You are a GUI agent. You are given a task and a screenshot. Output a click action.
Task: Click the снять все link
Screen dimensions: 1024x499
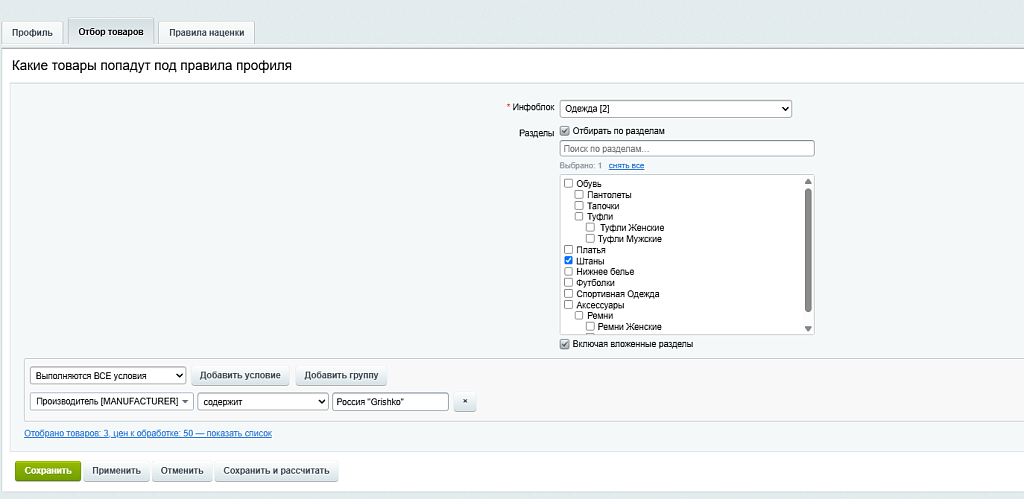point(626,166)
